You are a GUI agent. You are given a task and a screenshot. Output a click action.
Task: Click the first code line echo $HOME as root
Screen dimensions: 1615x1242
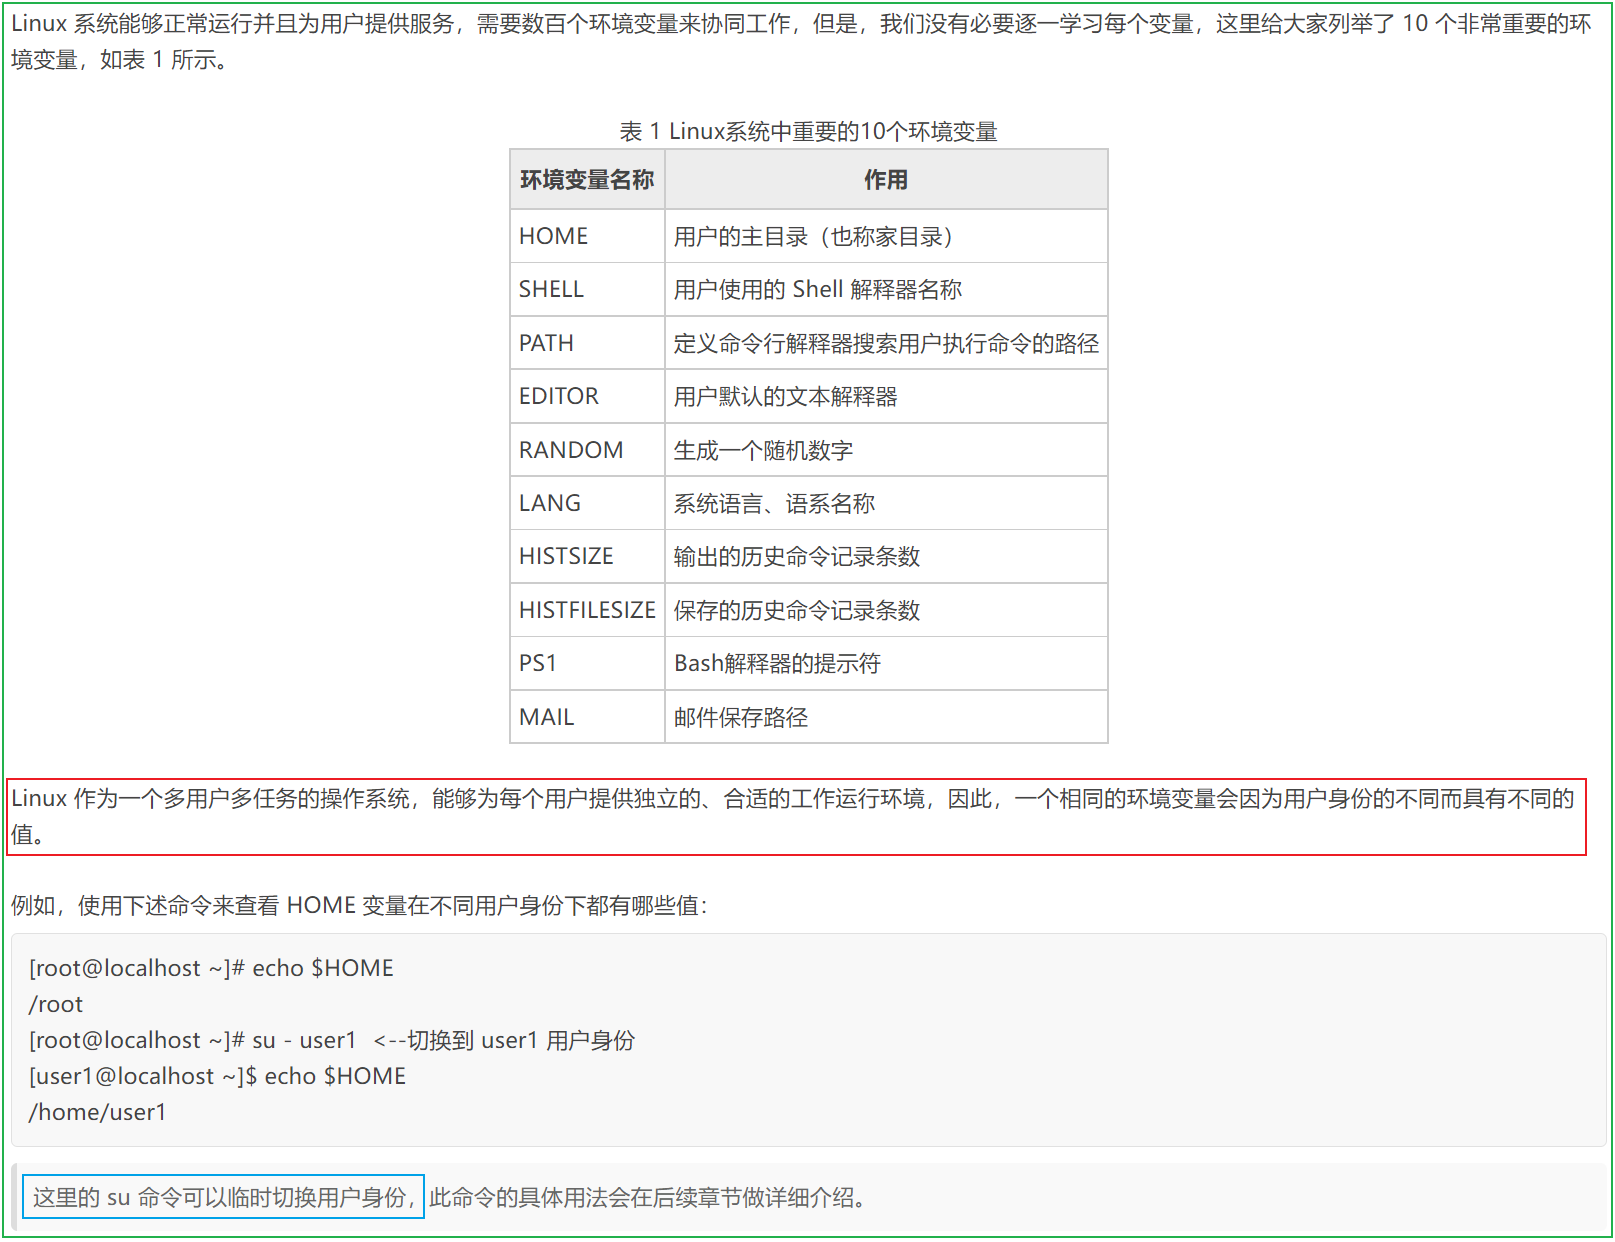(x=211, y=968)
